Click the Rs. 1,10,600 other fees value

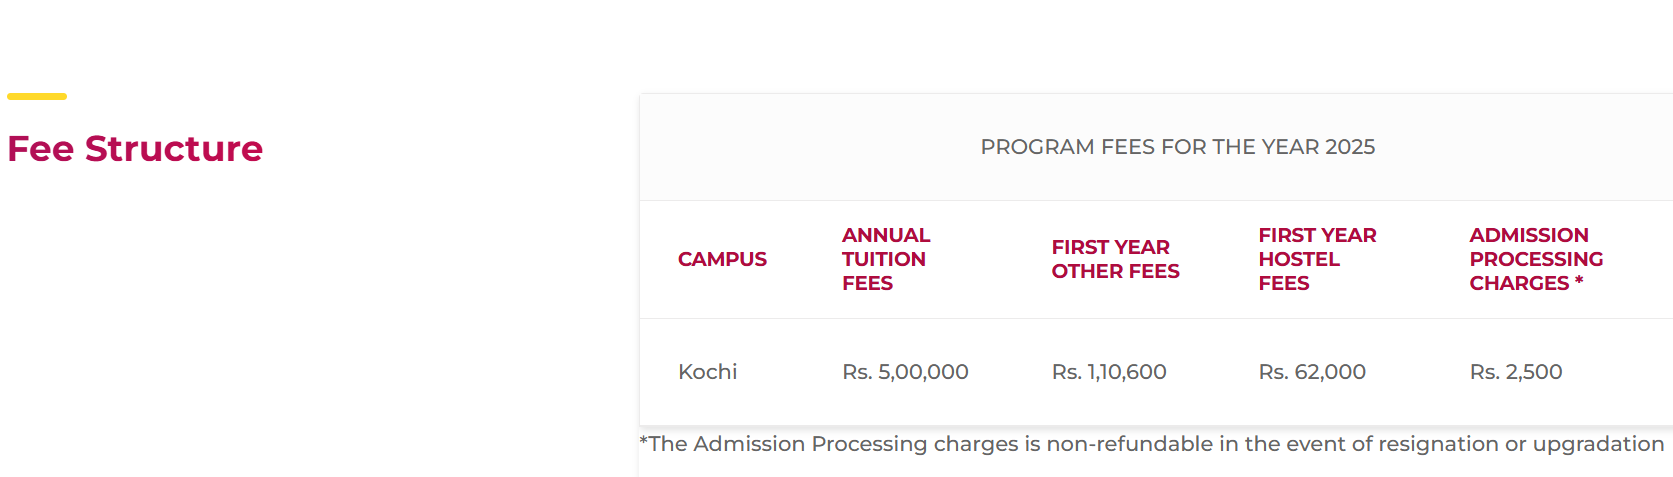point(1109,372)
